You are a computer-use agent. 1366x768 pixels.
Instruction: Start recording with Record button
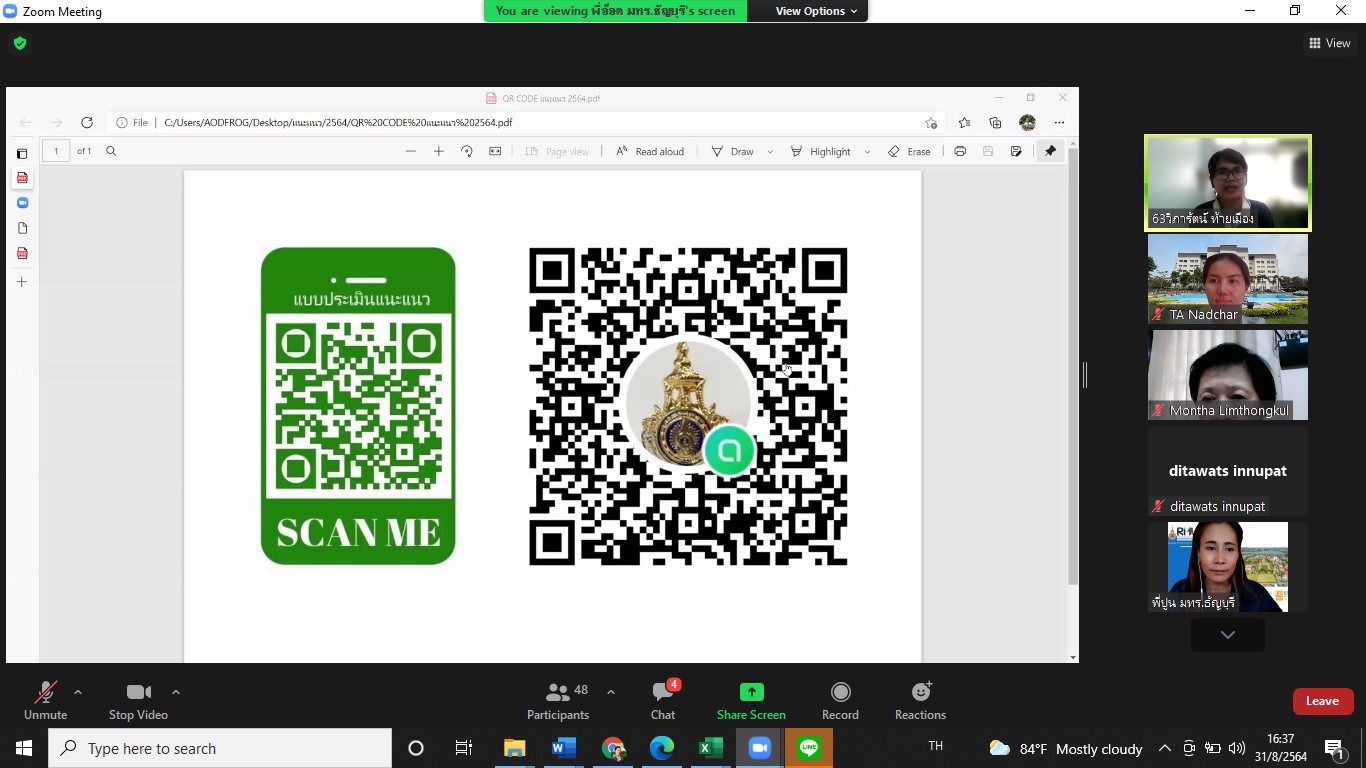point(840,701)
